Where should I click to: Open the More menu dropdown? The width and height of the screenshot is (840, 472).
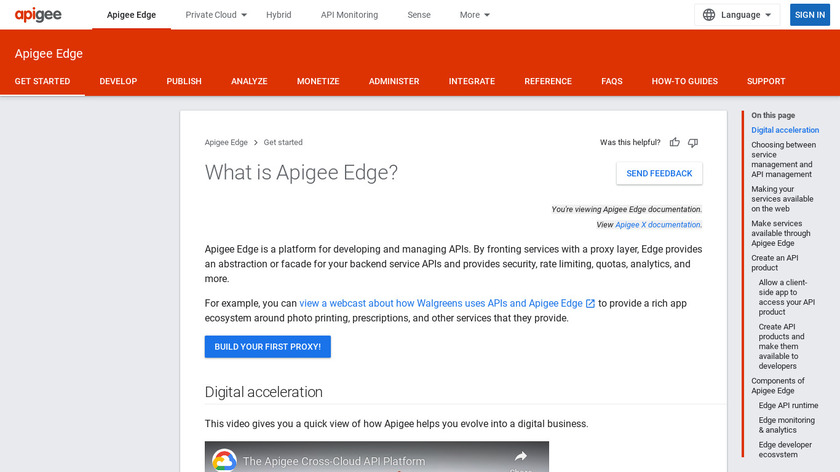coord(475,15)
